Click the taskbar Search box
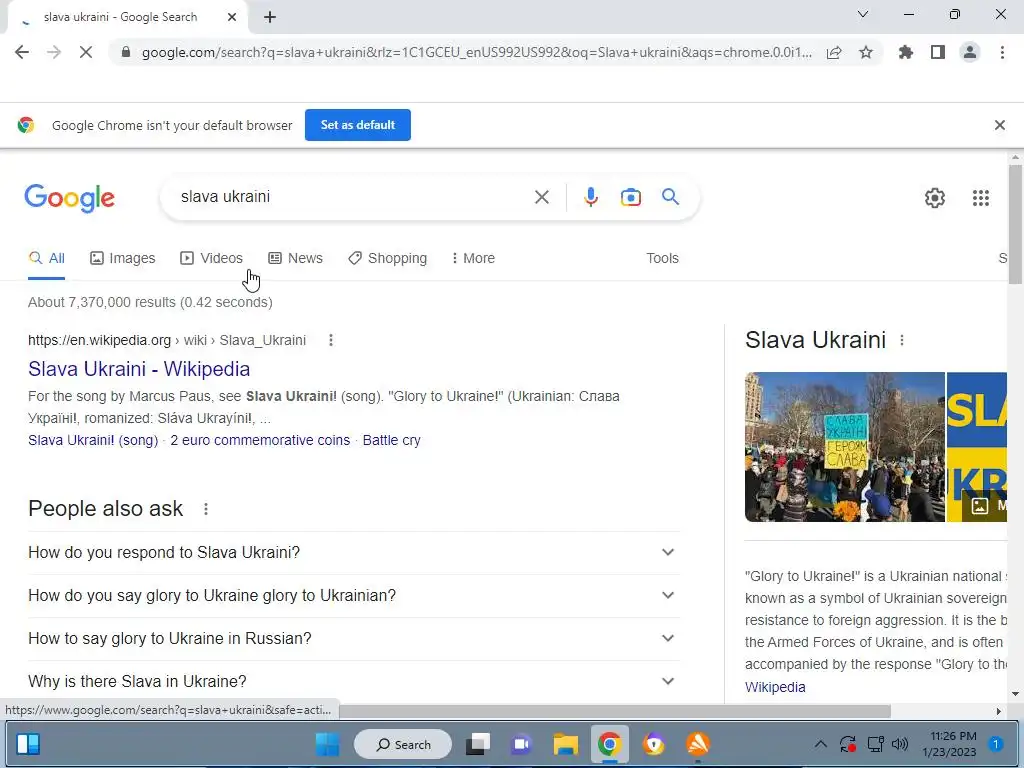The image size is (1024, 768). (x=403, y=744)
